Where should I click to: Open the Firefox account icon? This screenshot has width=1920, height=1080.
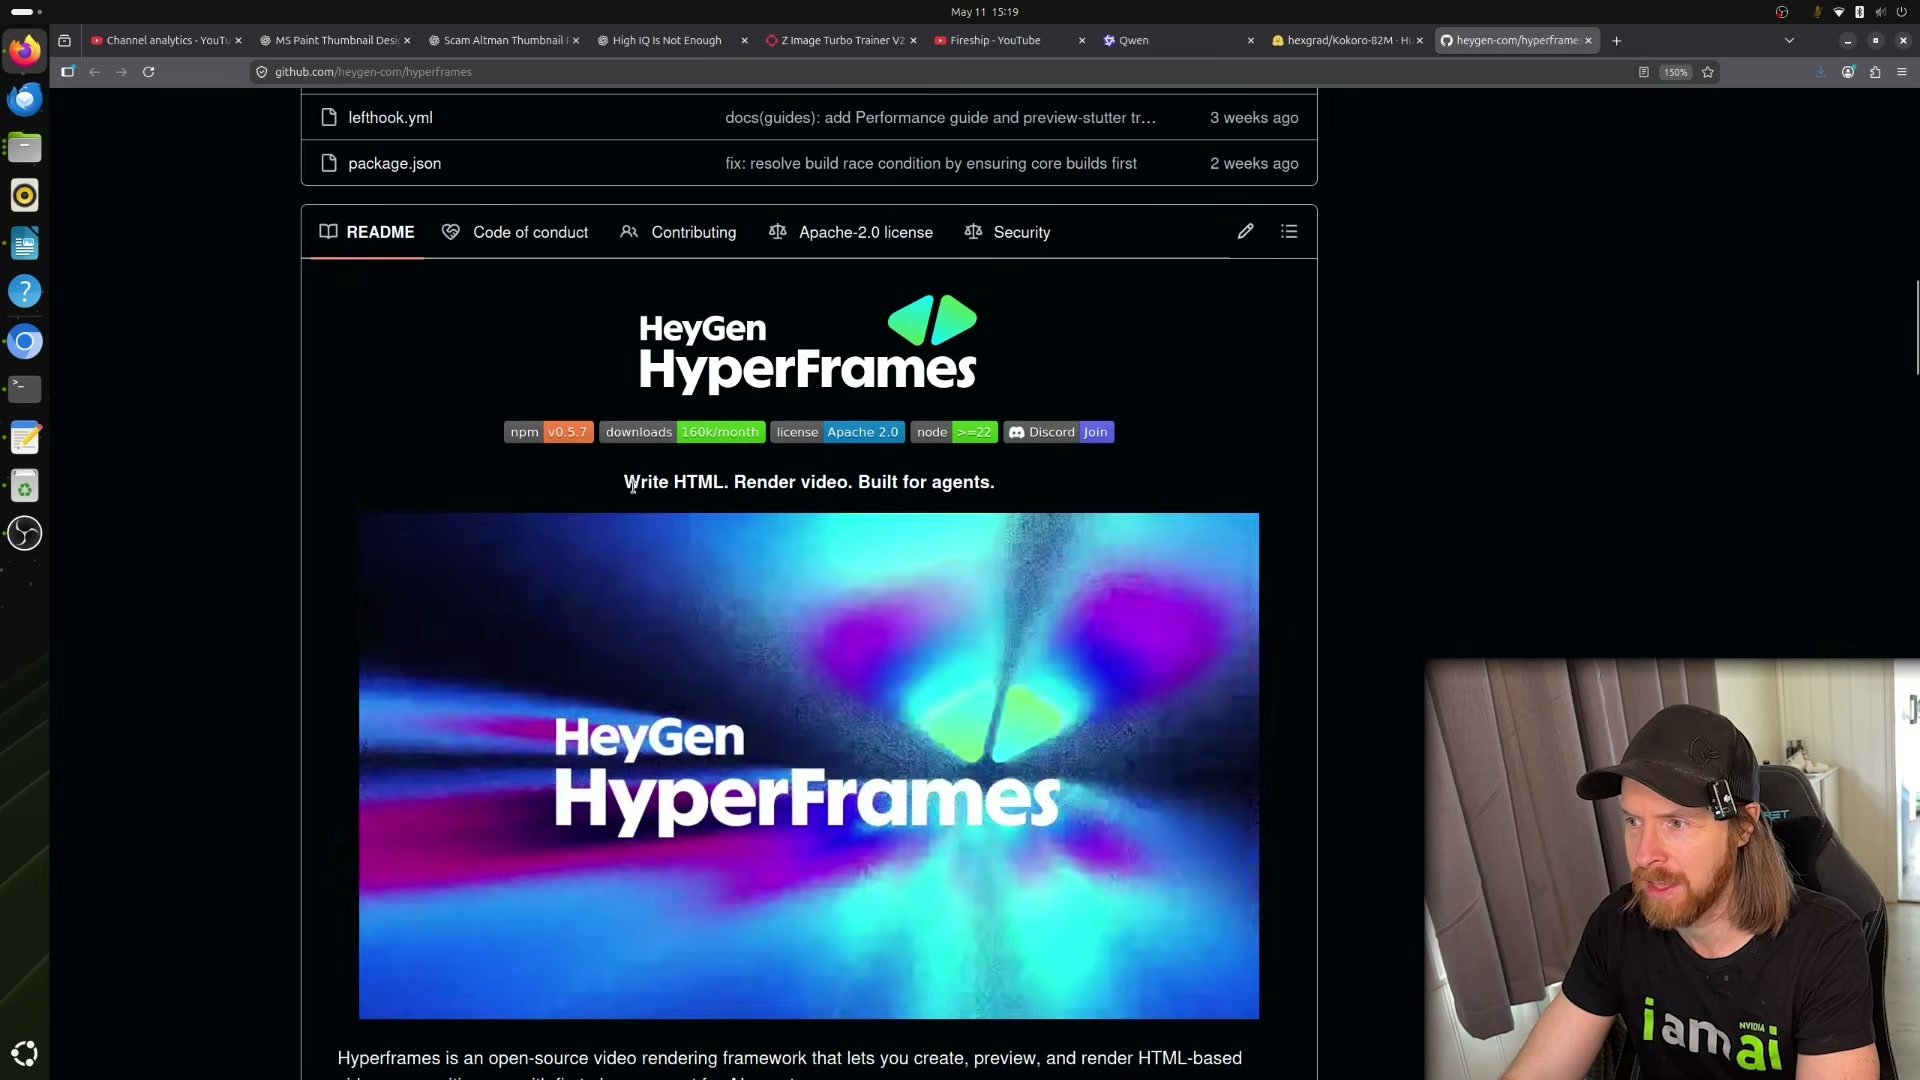(x=1848, y=72)
